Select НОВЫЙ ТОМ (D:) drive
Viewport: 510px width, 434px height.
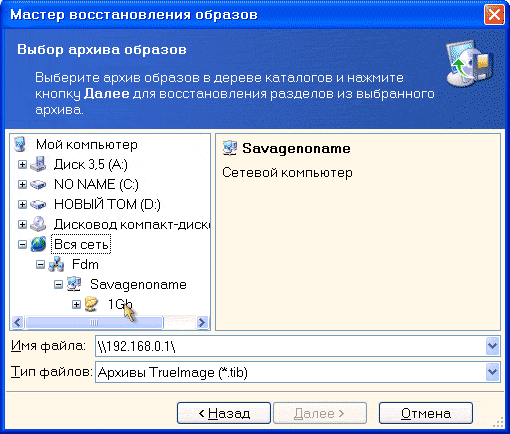point(107,204)
